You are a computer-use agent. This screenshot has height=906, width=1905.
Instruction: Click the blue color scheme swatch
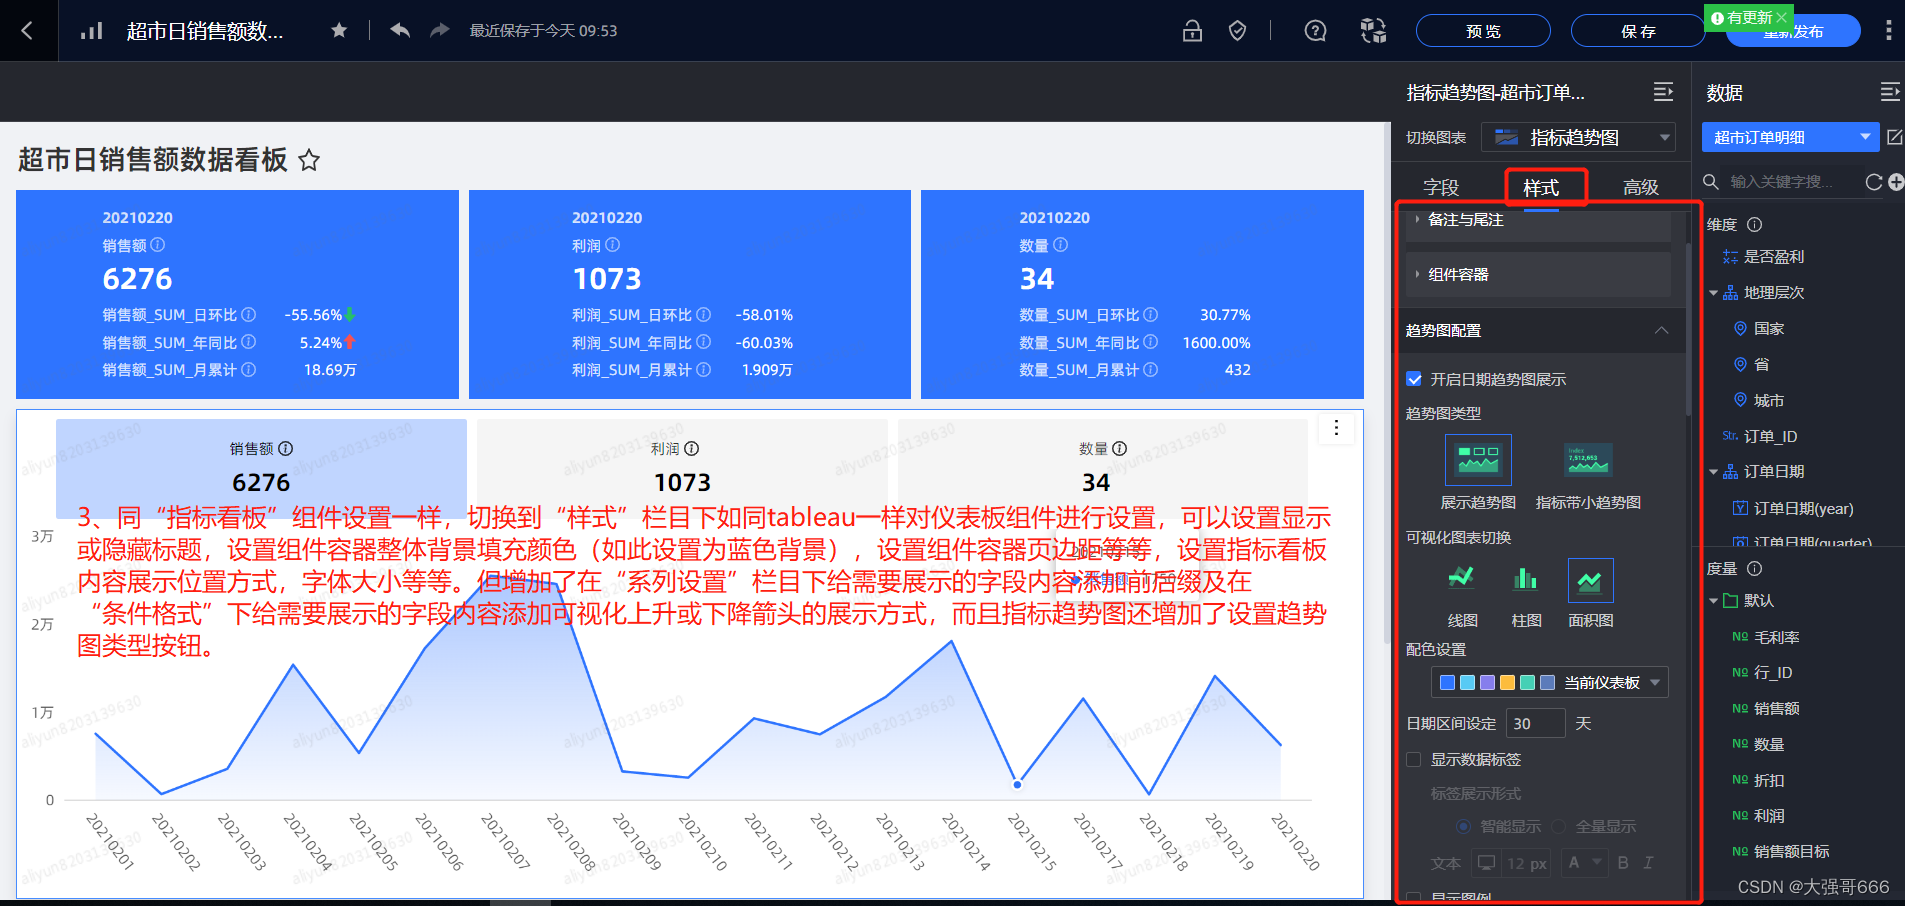pyautogui.click(x=1447, y=683)
